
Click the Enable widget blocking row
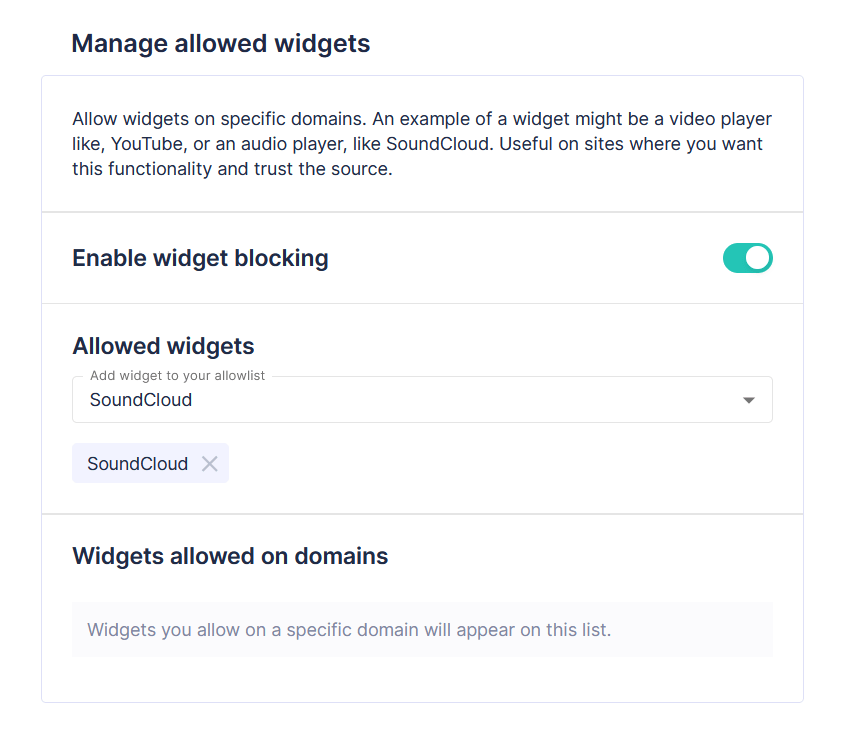tap(200, 258)
